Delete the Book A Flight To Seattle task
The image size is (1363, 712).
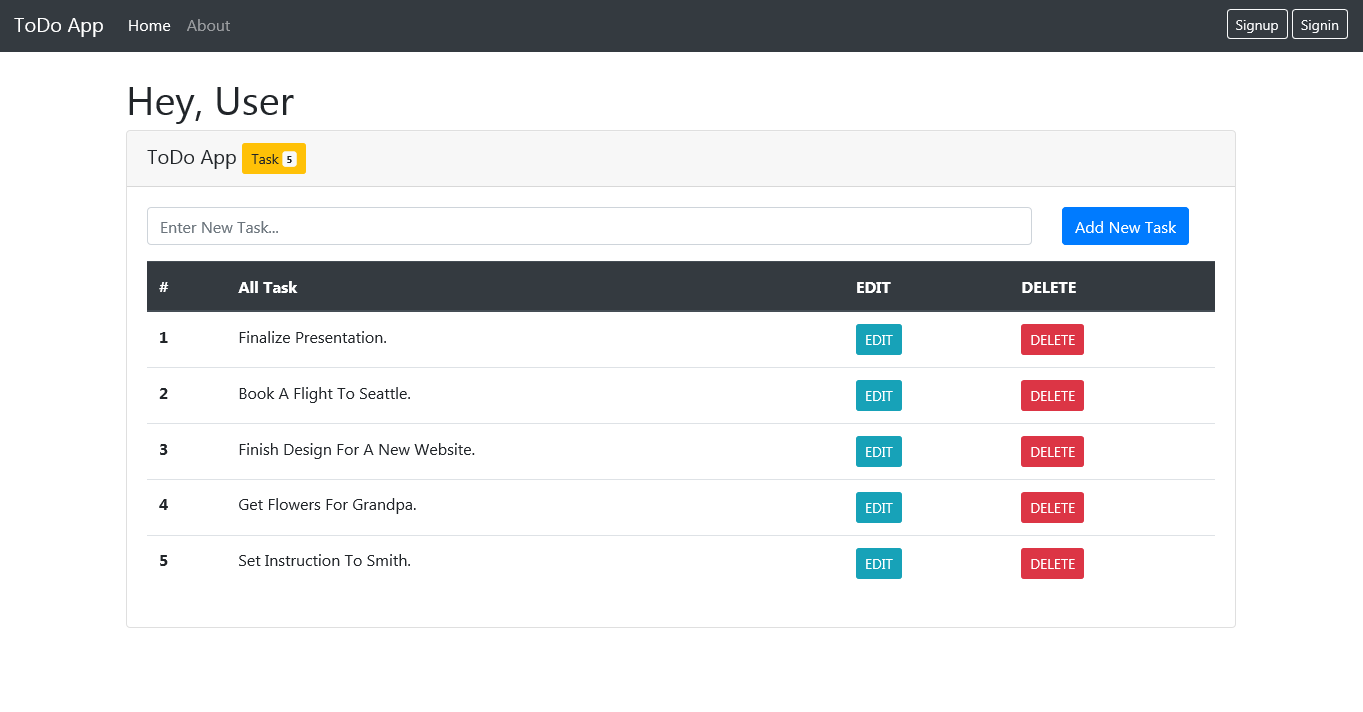(1052, 396)
